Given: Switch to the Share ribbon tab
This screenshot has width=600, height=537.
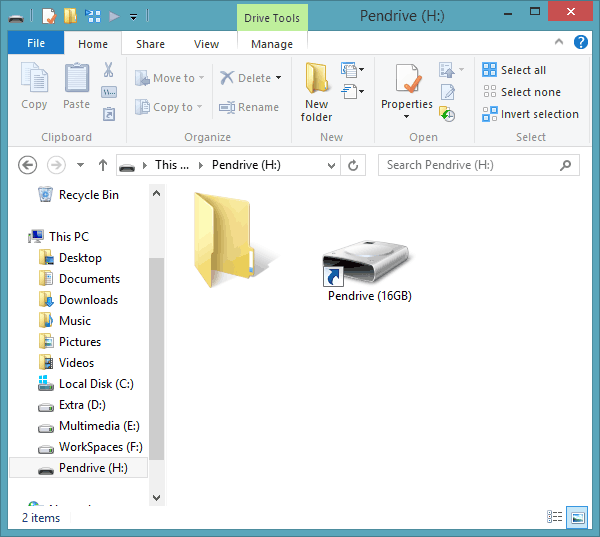Looking at the screenshot, I should [x=150, y=44].
